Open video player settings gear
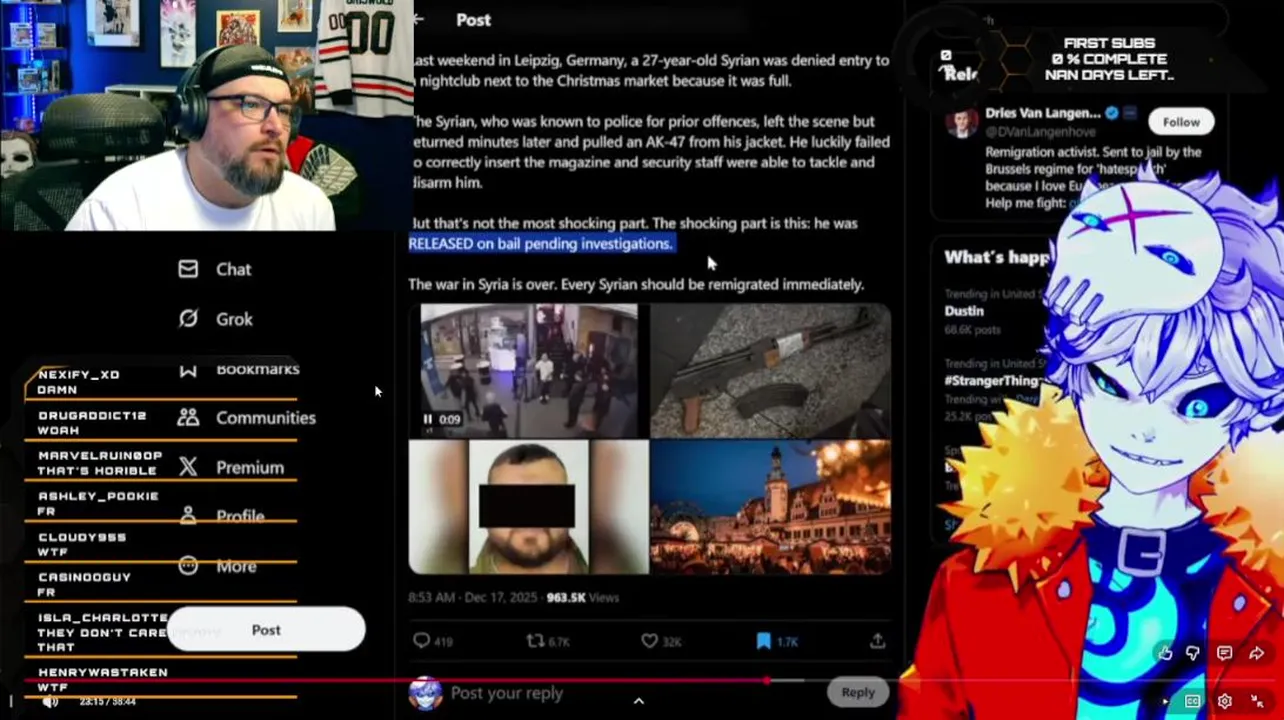Image resolution: width=1284 pixels, height=720 pixels. [1225, 701]
